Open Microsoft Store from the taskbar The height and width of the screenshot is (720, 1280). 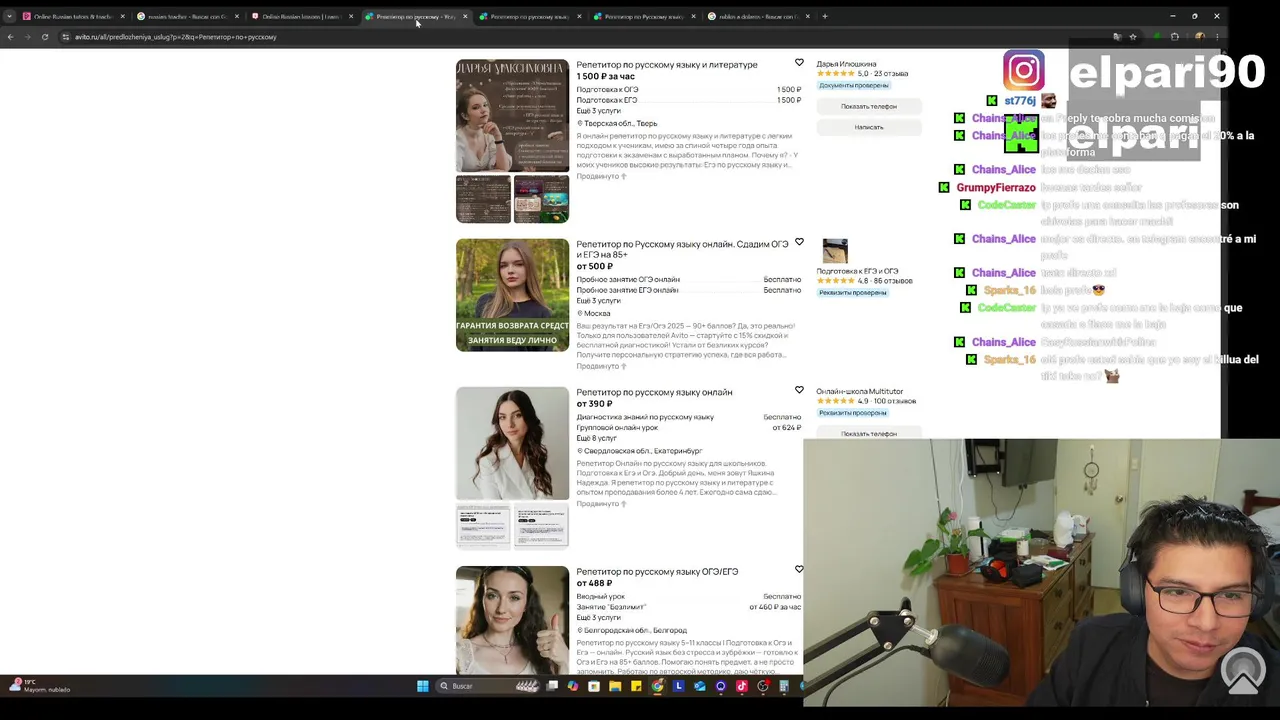pos(594,686)
